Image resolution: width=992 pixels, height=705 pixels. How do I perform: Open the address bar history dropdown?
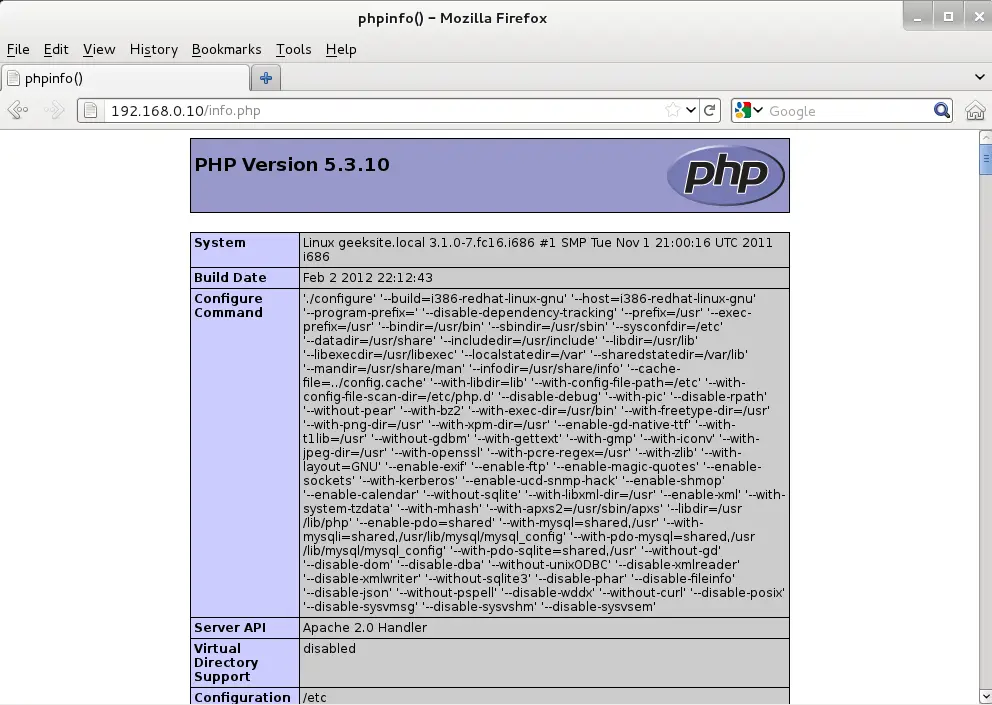691,110
